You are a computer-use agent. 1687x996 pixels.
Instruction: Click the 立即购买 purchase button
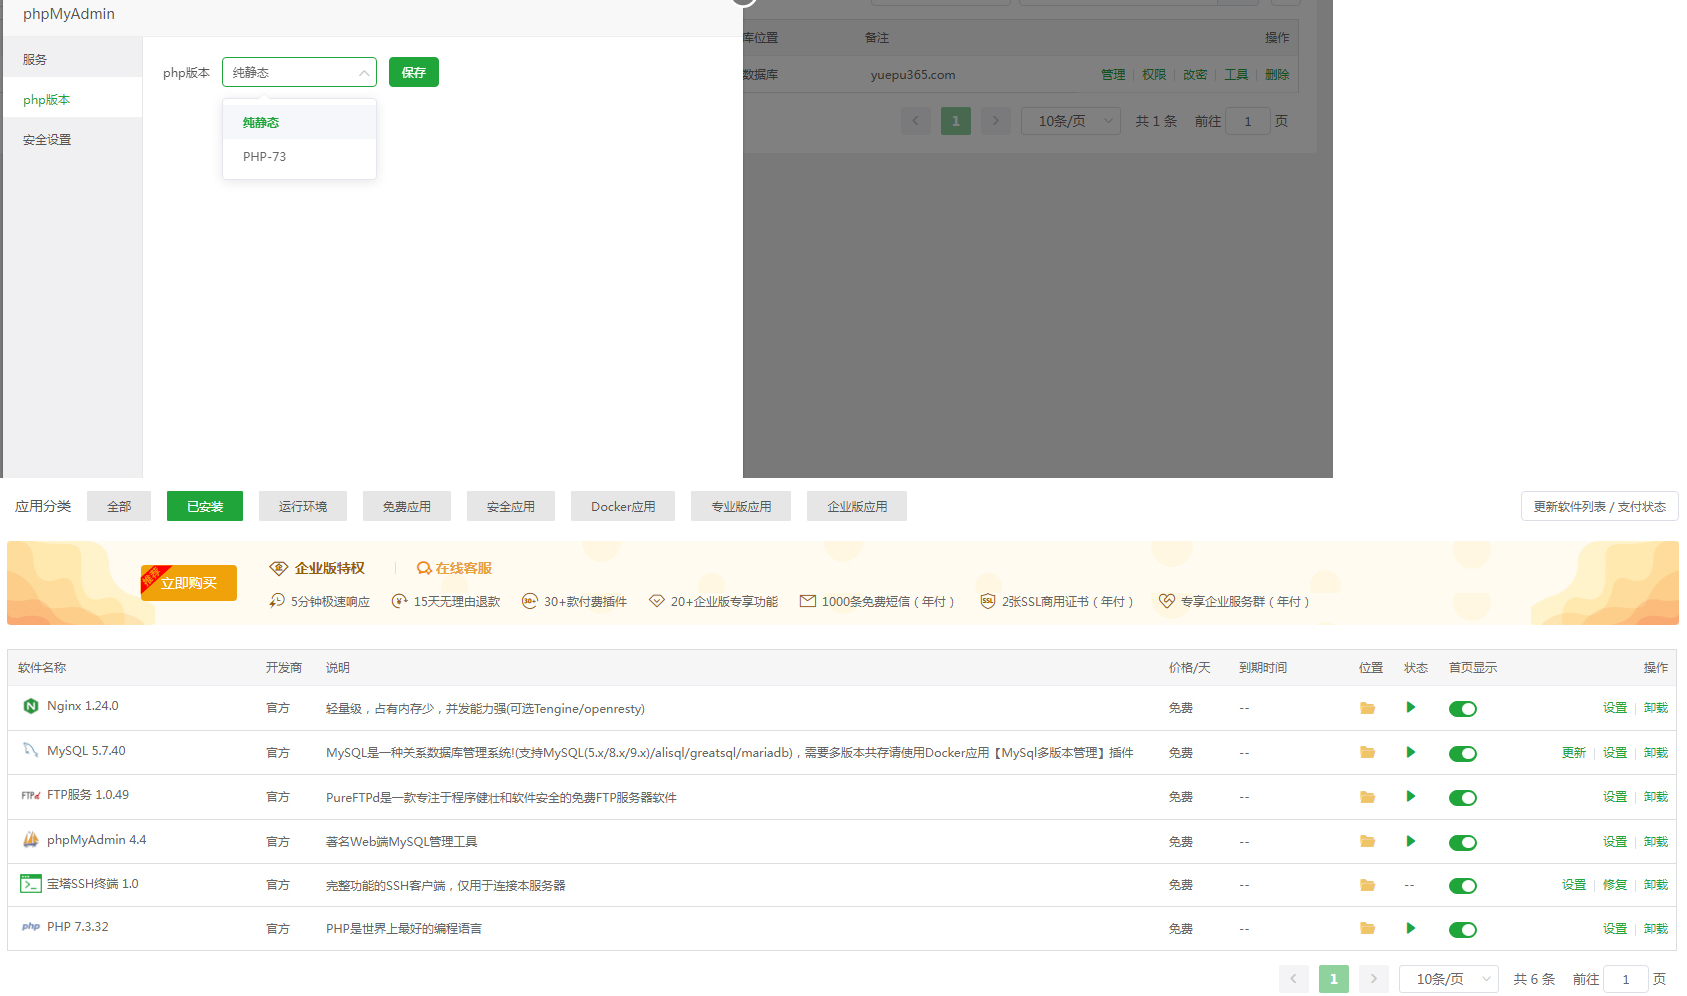coord(189,583)
